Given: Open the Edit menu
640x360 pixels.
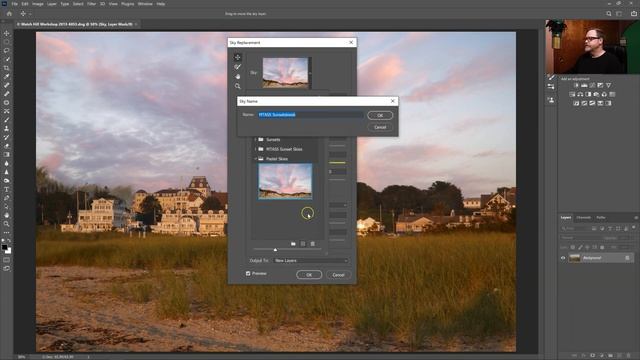Looking at the screenshot, I should 25,4.
